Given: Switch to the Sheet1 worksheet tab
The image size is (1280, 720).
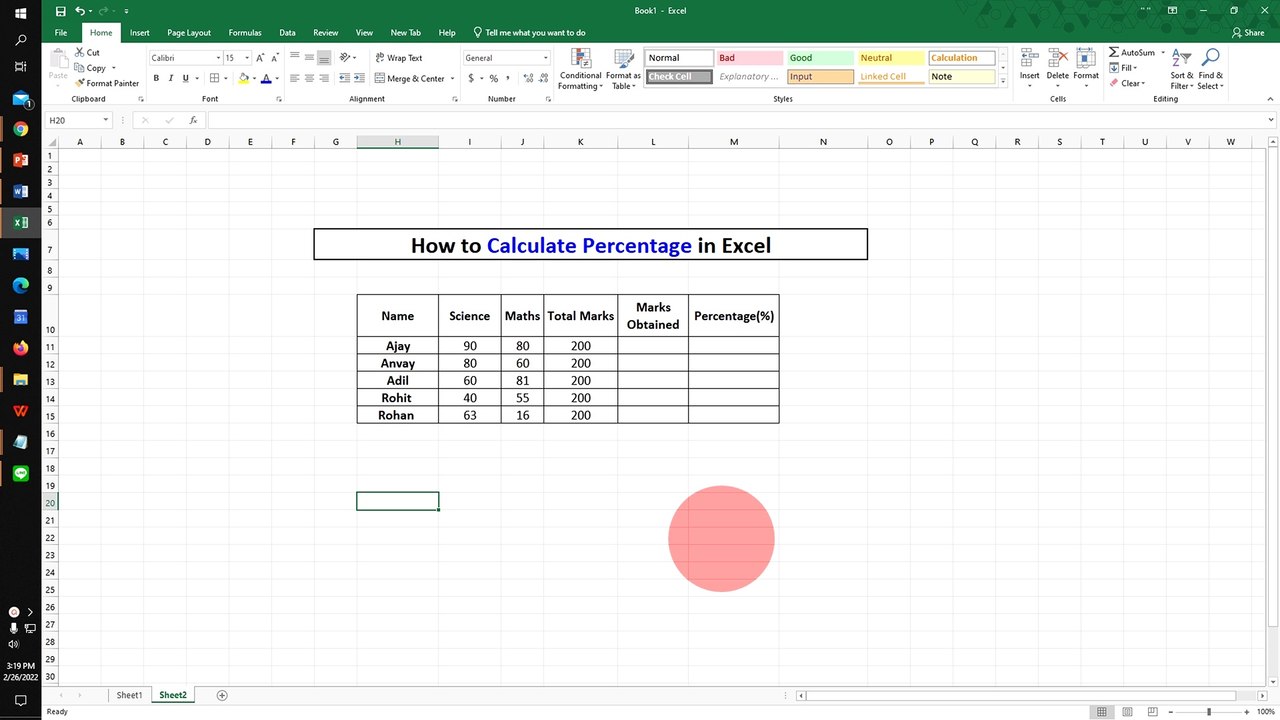Looking at the screenshot, I should (x=129, y=695).
